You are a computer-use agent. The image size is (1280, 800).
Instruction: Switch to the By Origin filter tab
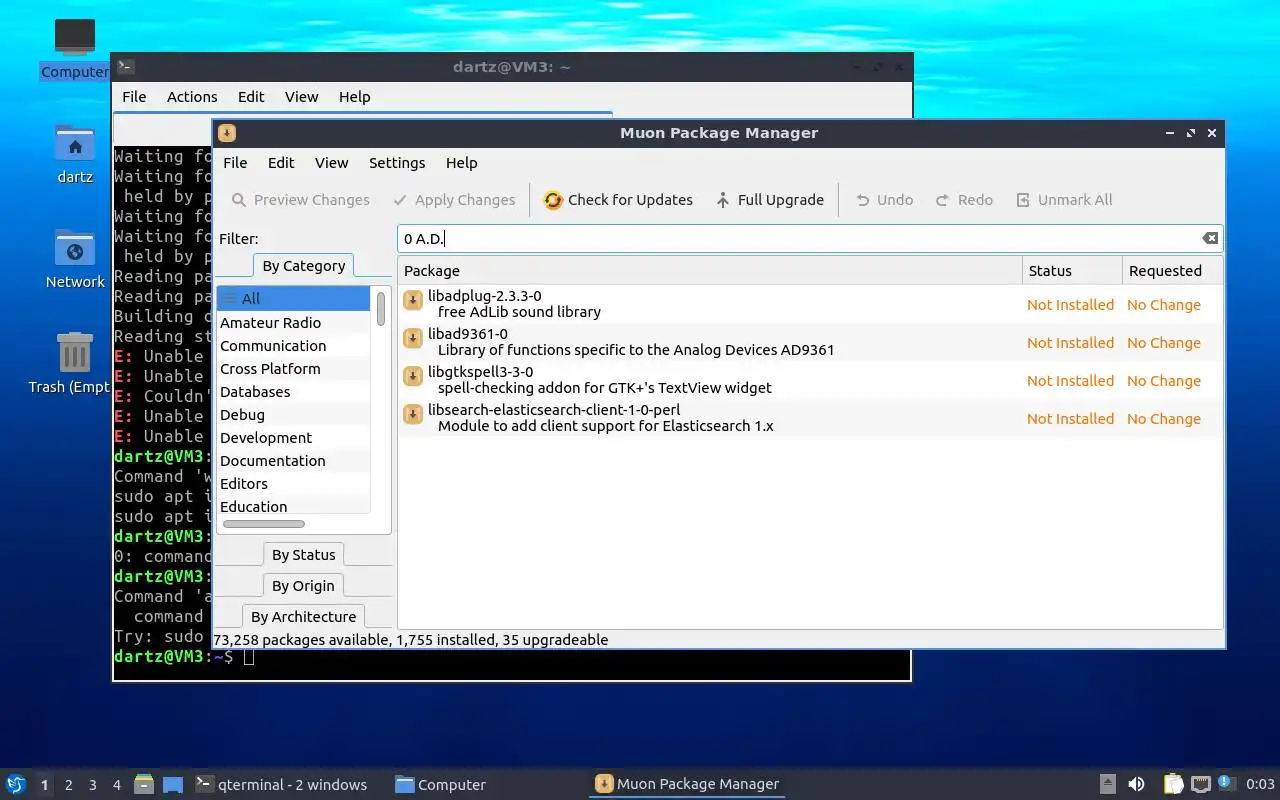tap(303, 586)
